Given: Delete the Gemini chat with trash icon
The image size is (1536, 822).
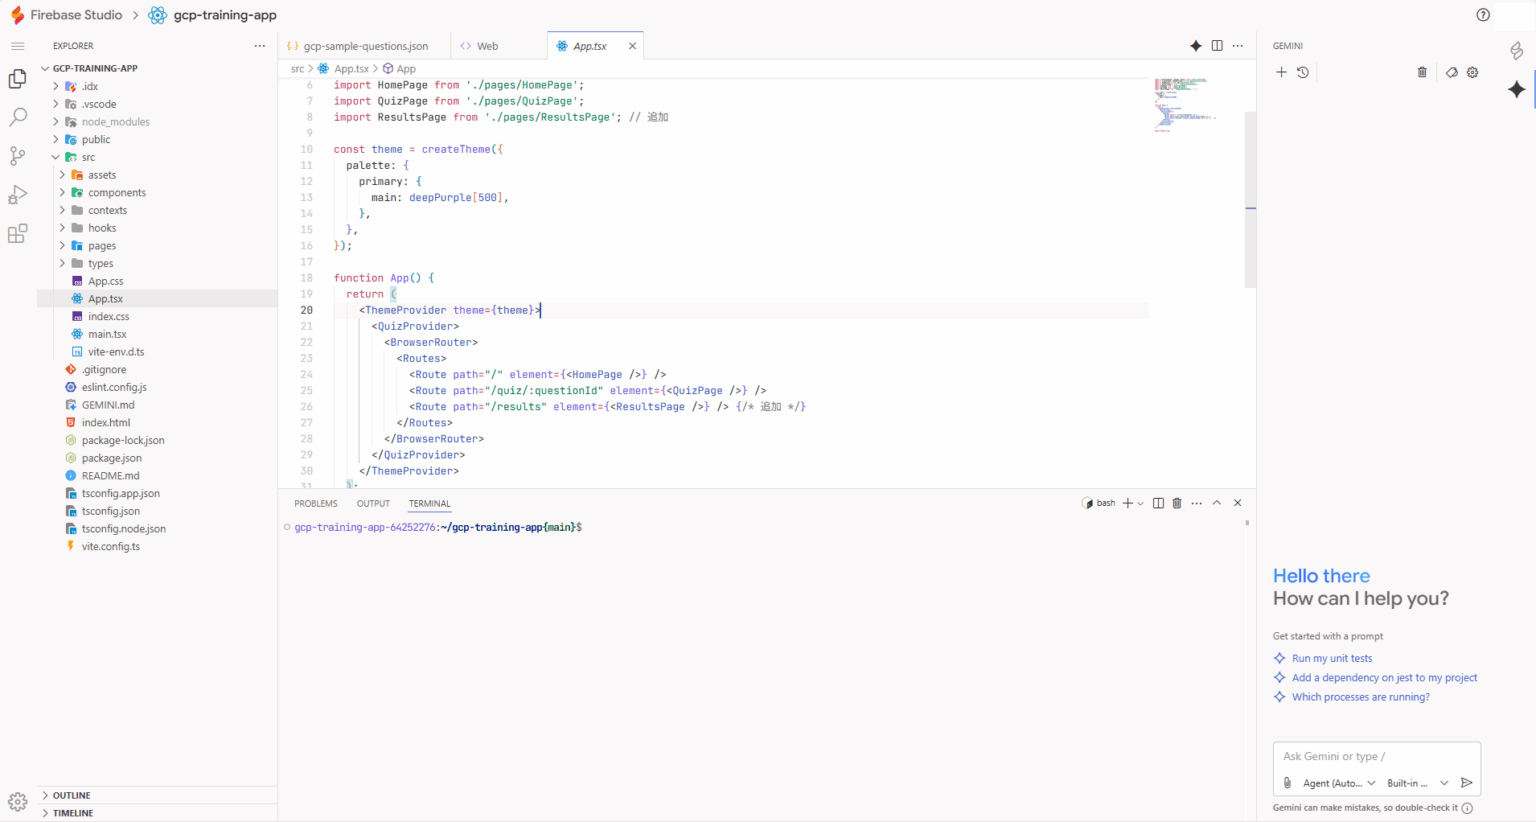Looking at the screenshot, I should coord(1422,72).
